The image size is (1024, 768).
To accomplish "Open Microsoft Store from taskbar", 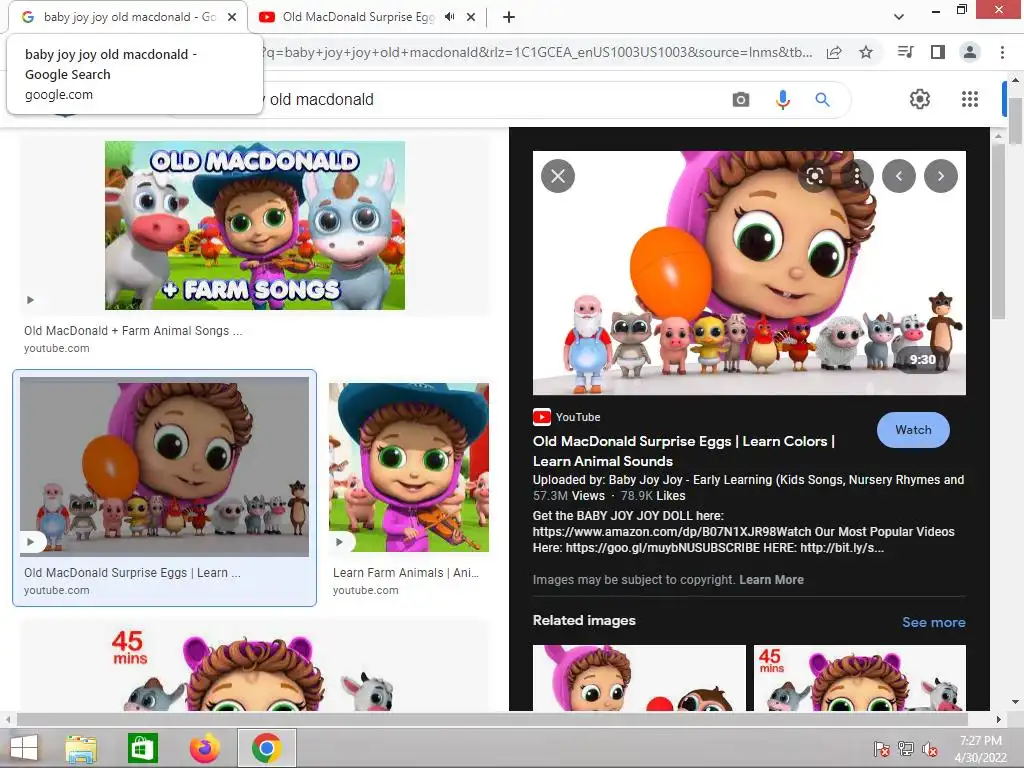I will click(x=142, y=748).
